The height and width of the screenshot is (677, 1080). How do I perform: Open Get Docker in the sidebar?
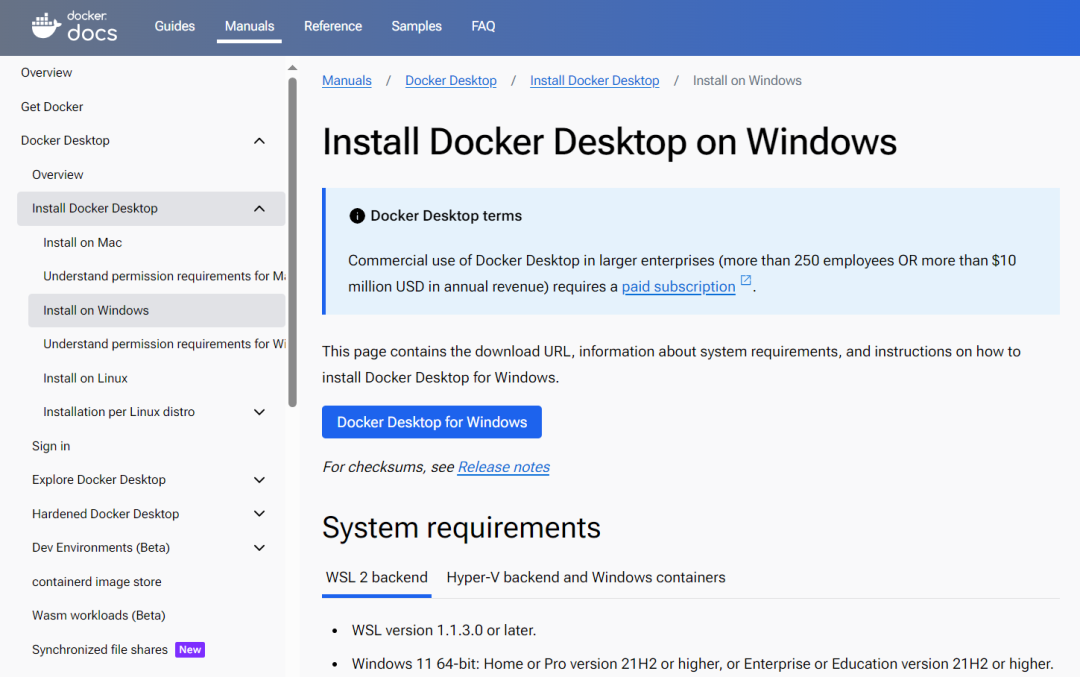click(x=52, y=107)
